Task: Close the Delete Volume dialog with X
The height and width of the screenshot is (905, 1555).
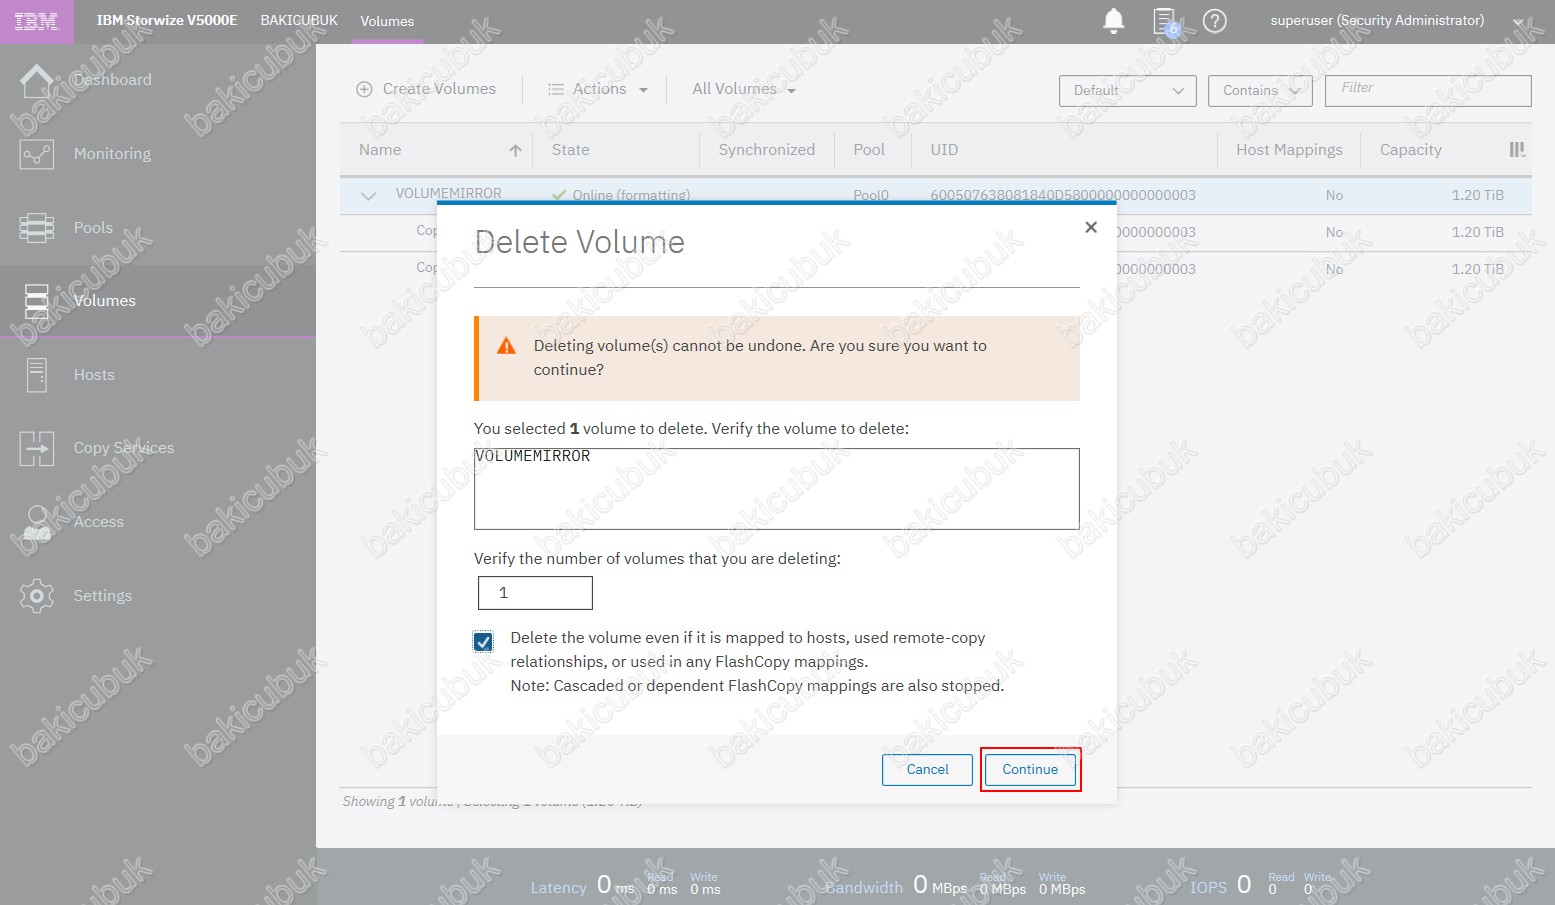Action: (x=1091, y=227)
